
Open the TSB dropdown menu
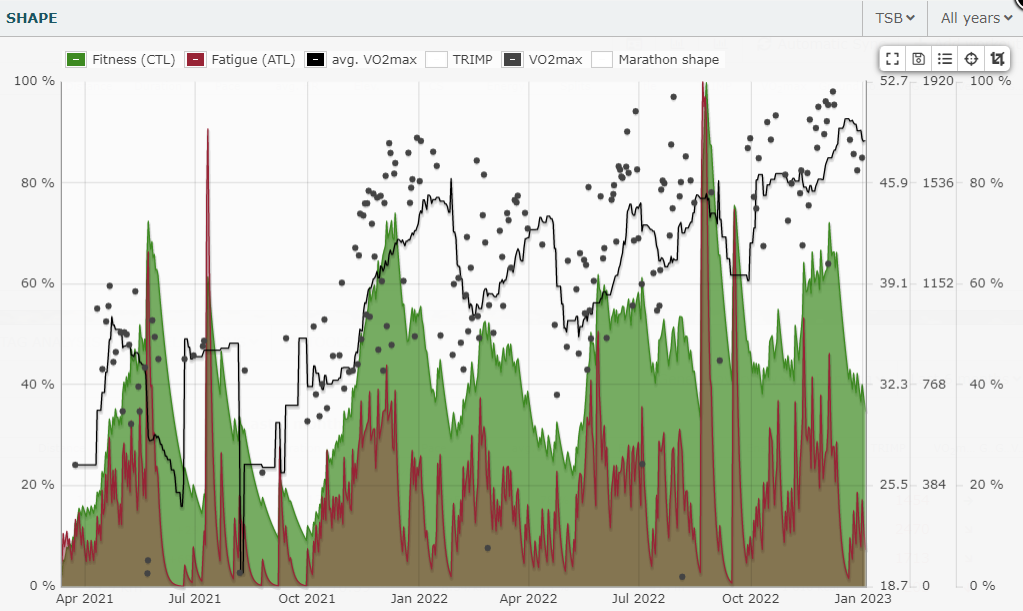(x=895, y=18)
